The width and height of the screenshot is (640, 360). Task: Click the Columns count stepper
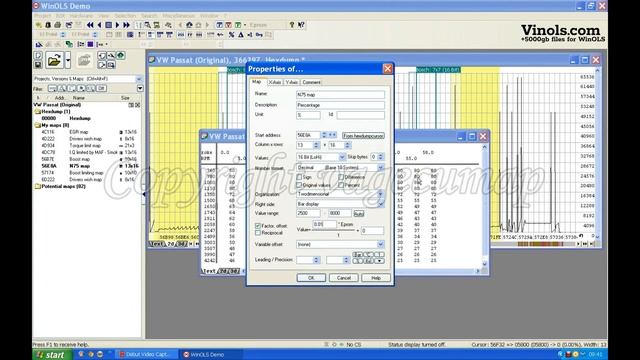(316, 145)
